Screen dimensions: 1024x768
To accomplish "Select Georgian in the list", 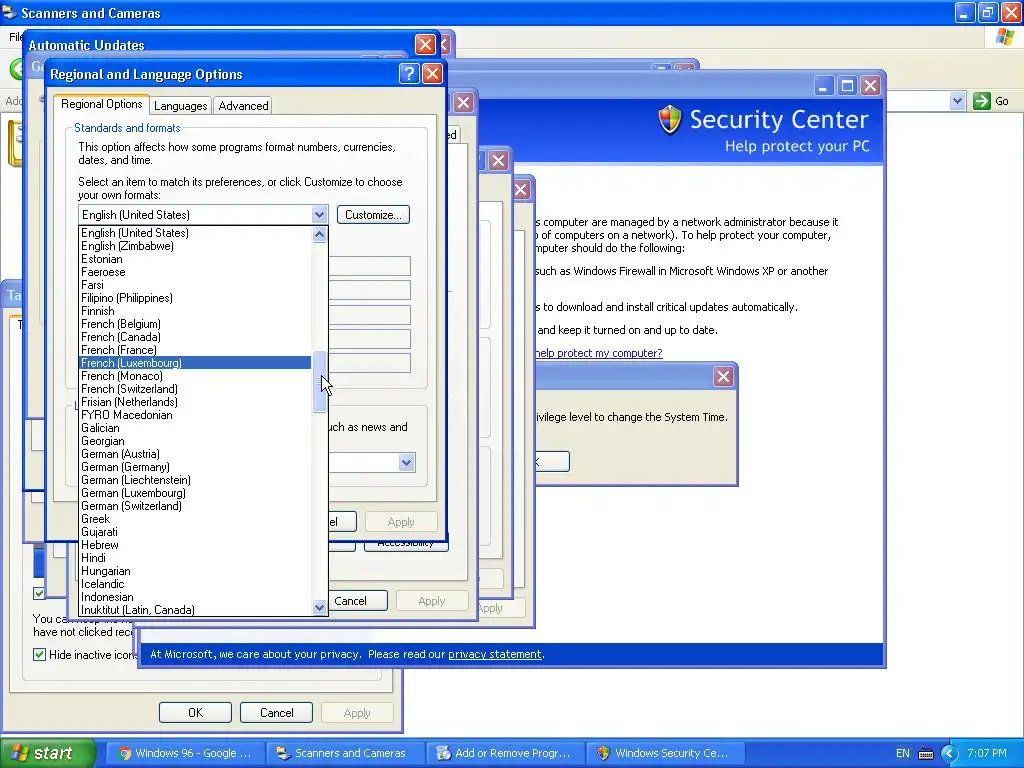I will 195,441.
